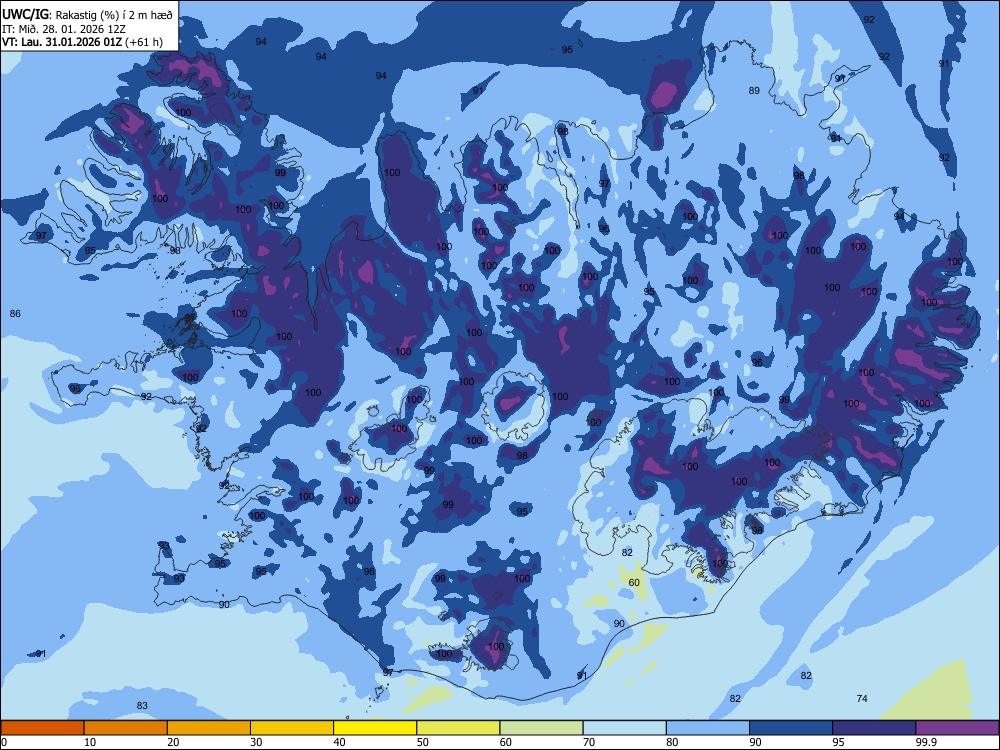Click the legend tick label '50'
This screenshot has width=1000, height=750.
coord(423,742)
